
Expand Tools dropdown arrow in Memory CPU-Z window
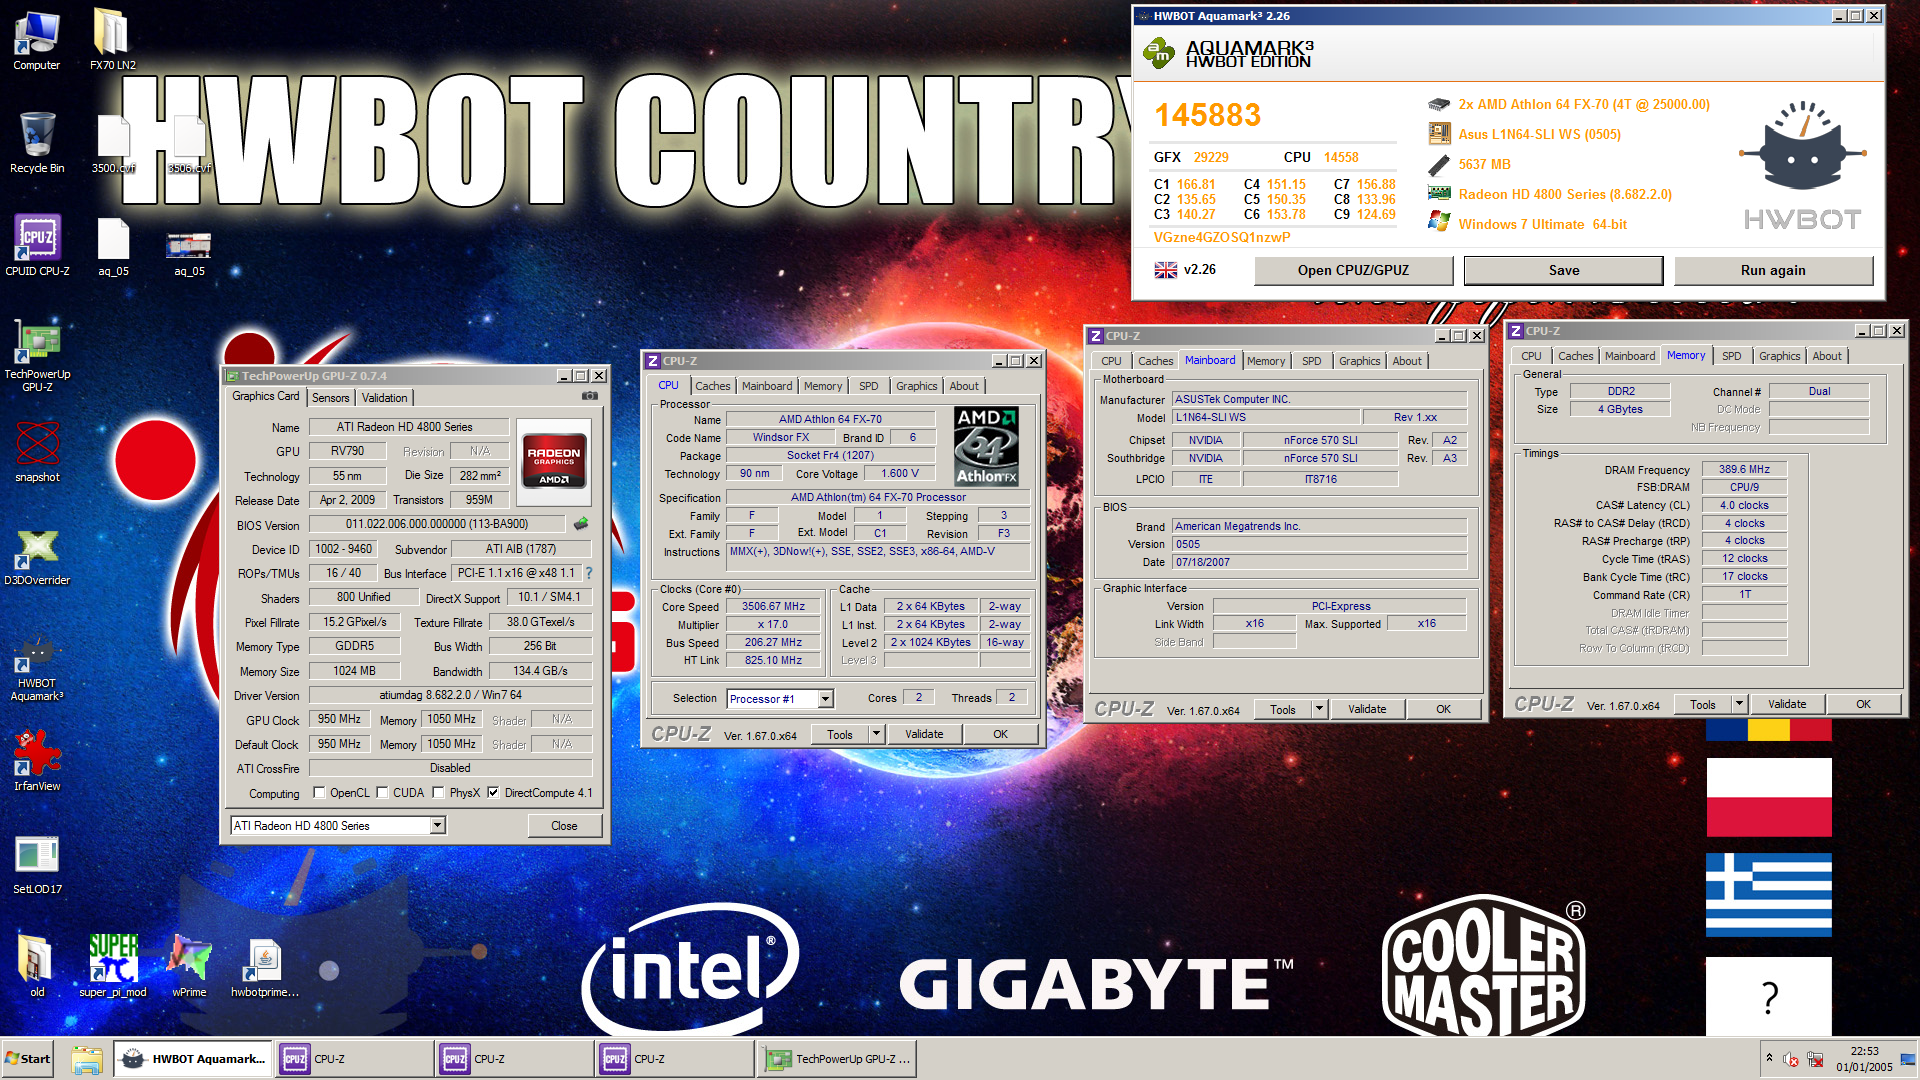click(1739, 704)
